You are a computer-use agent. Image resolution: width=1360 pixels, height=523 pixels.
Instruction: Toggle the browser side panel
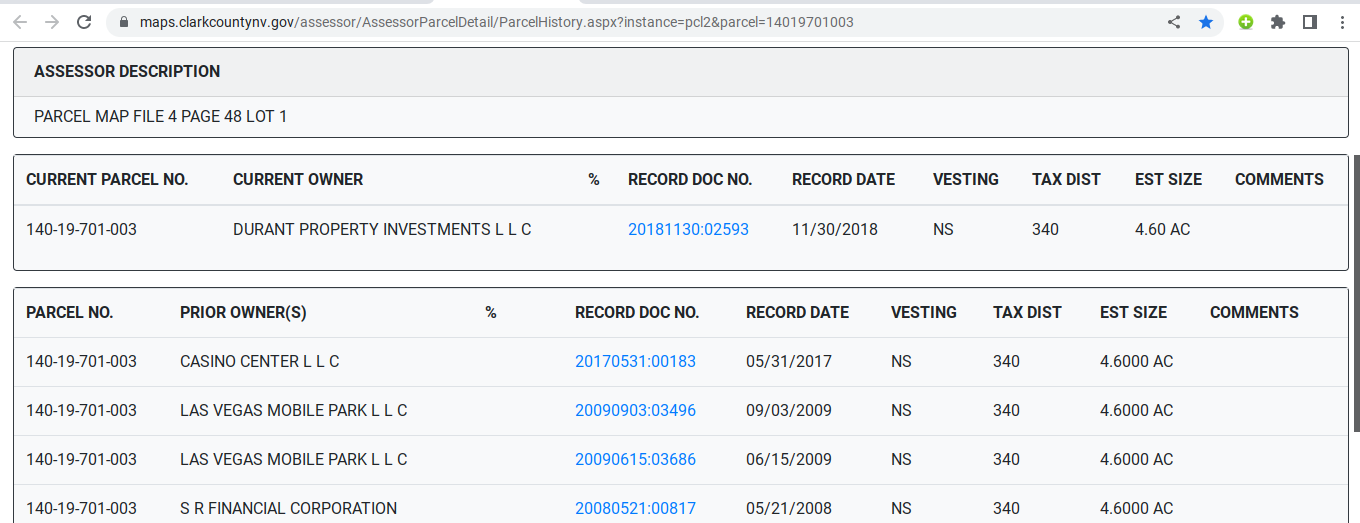[x=1309, y=22]
